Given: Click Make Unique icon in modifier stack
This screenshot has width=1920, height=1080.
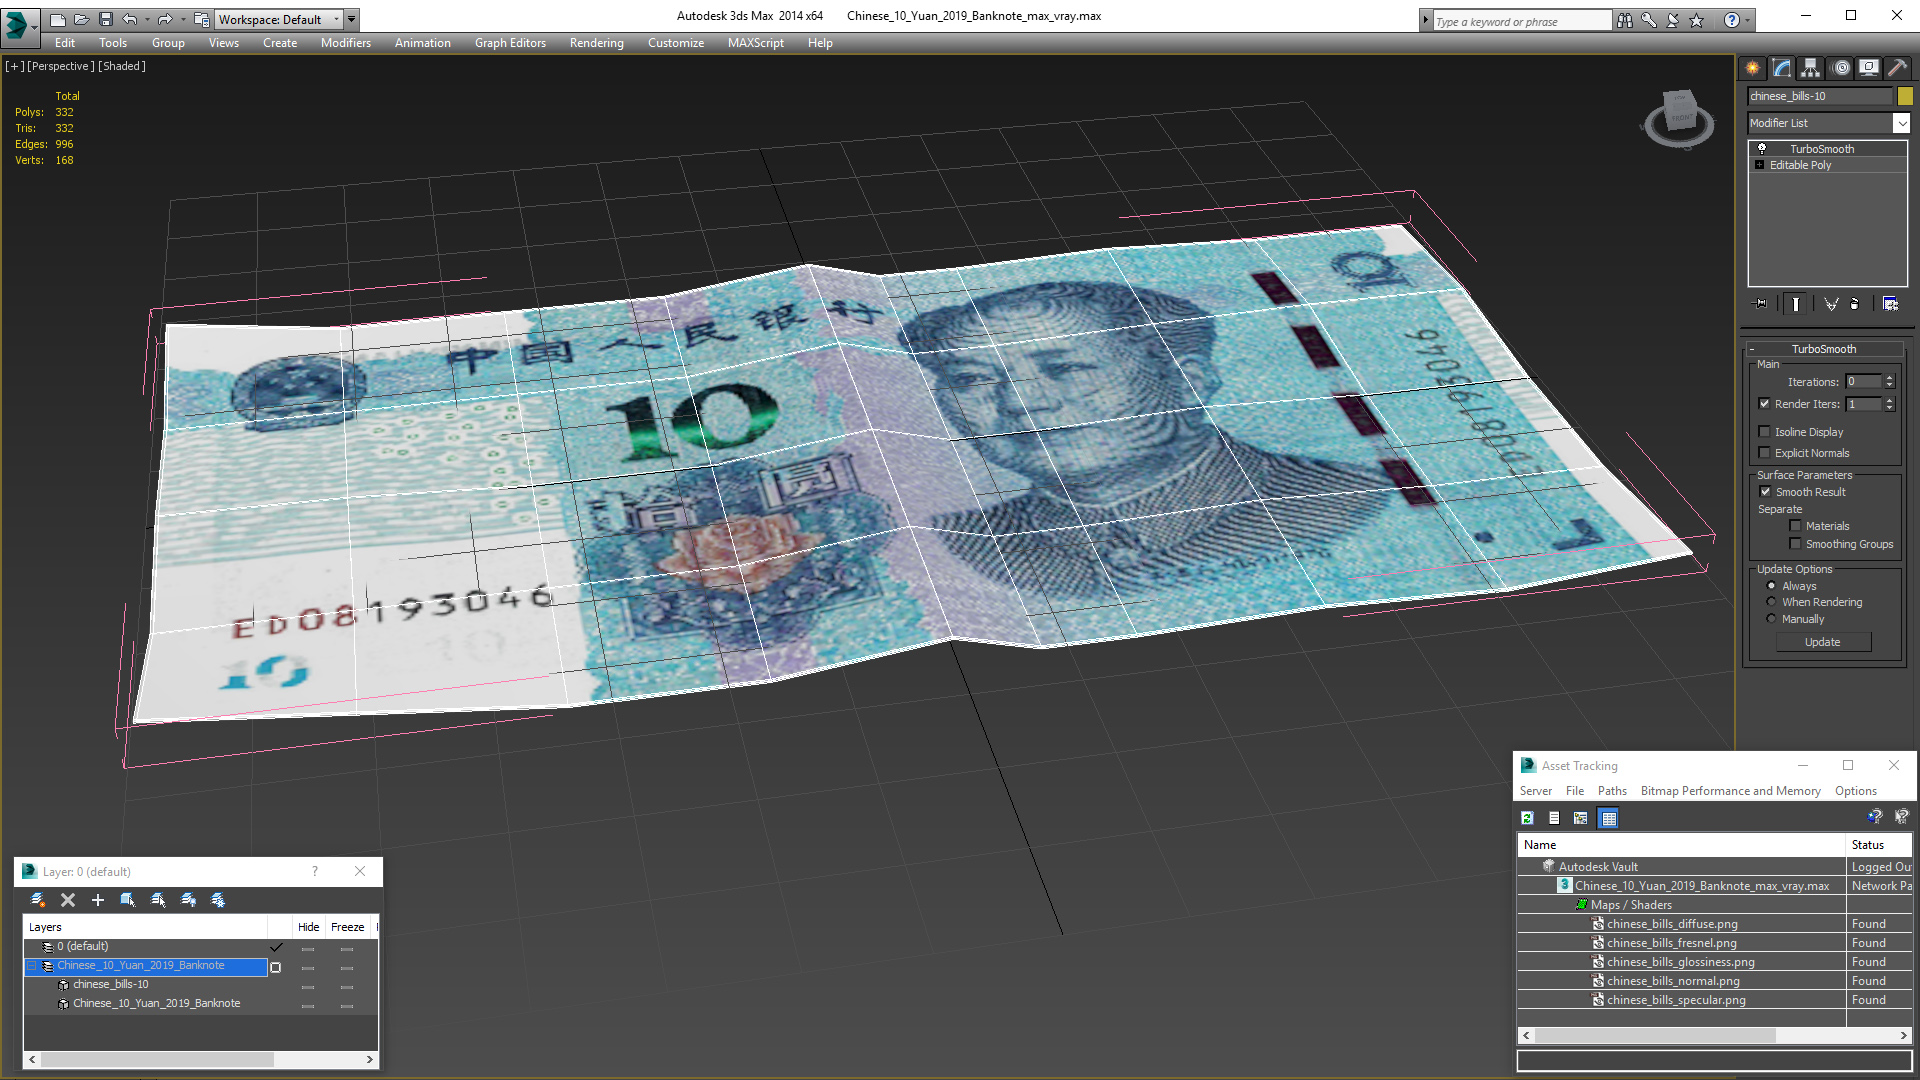Looking at the screenshot, I should (x=1831, y=304).
